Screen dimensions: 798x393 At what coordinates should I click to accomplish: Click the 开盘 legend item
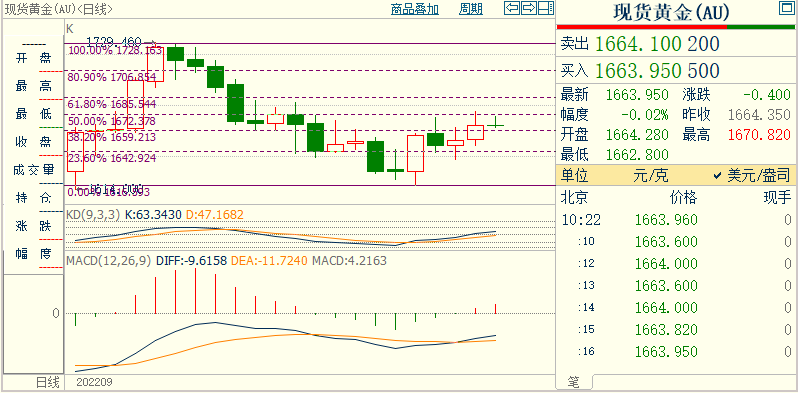pyautogui.click(x=34, y=59)
